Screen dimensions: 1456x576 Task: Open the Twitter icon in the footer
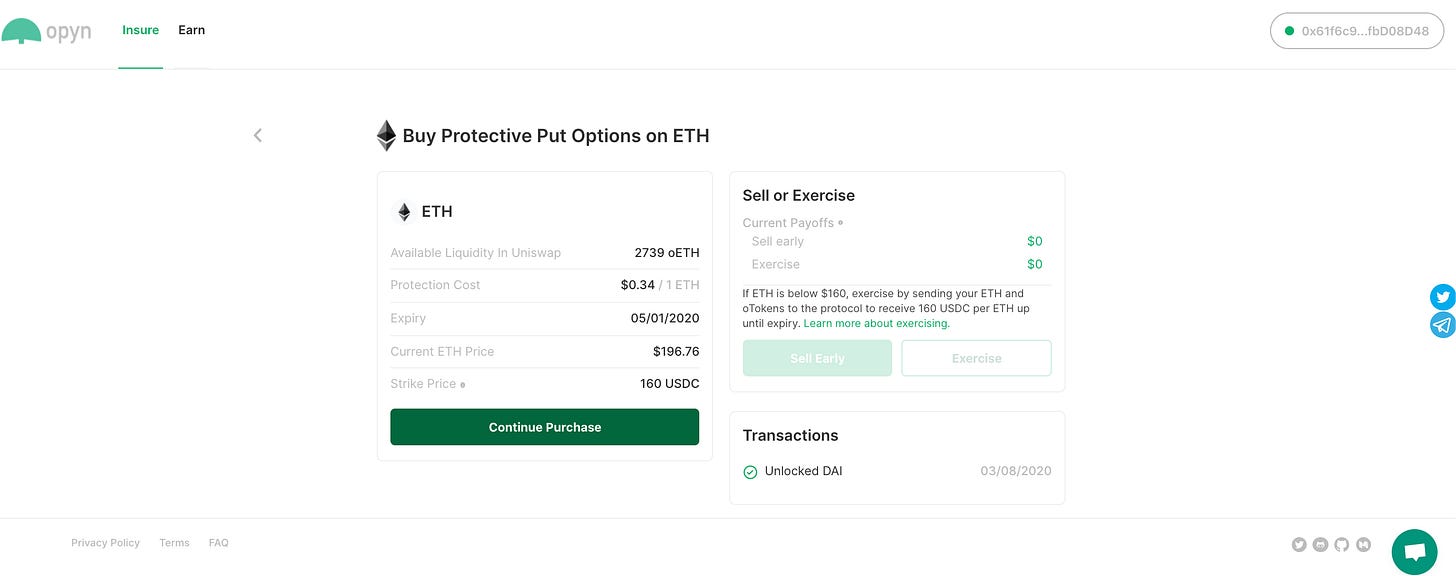pyautogui.click(x=1299, y=545)
